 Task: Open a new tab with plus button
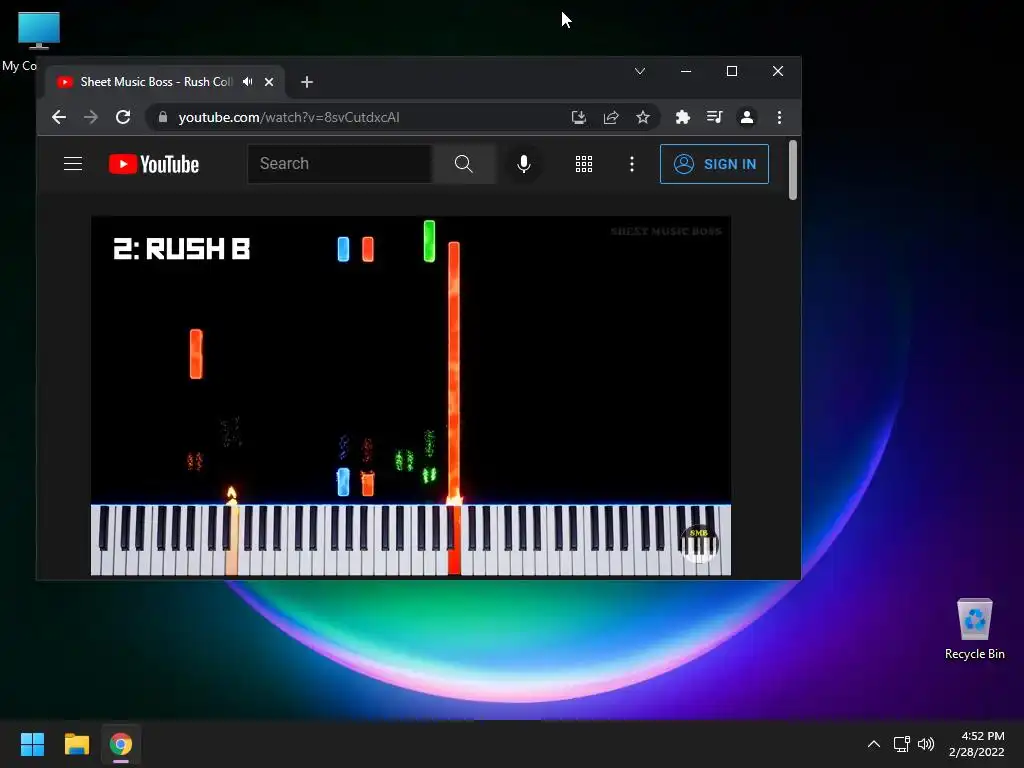[307, 82]
